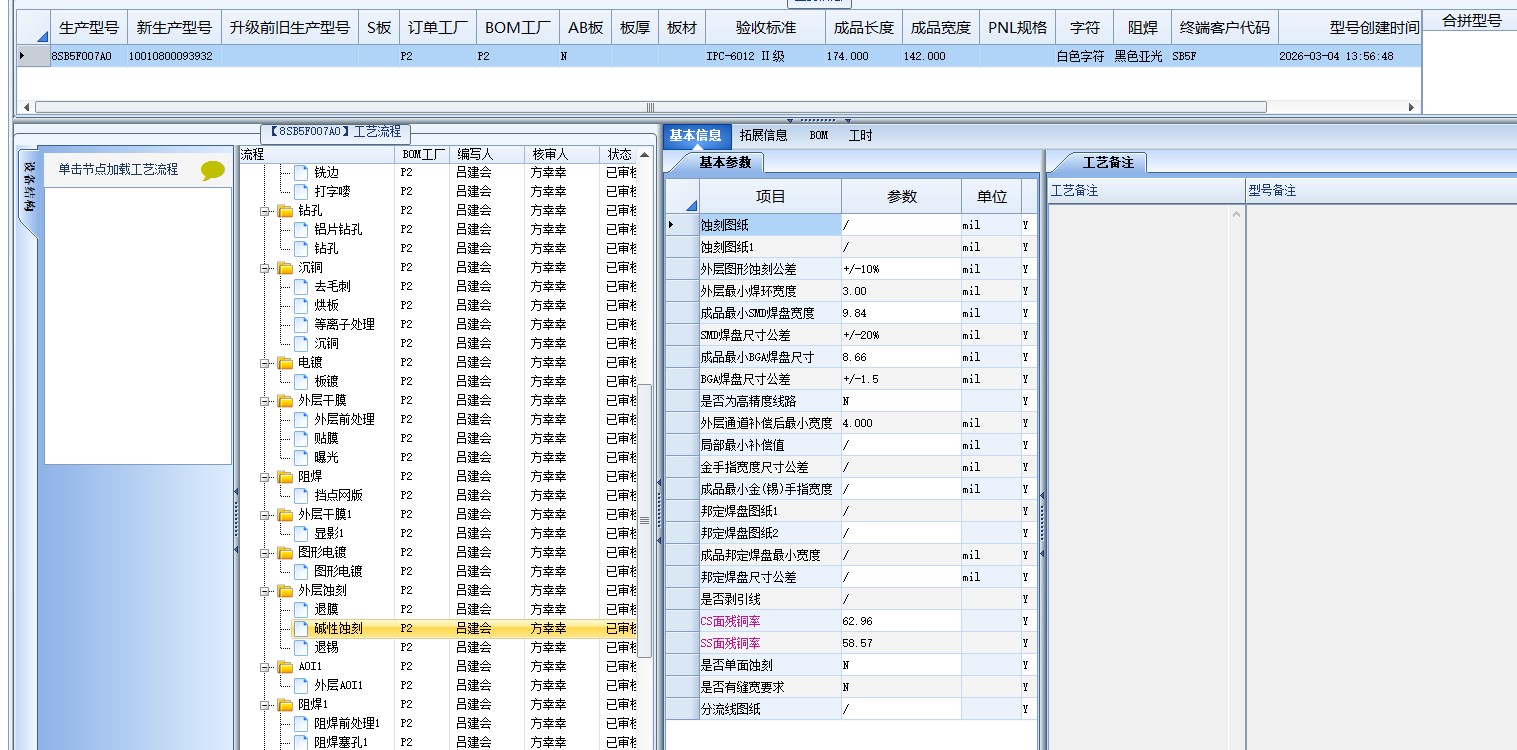Click the 图形电镀 folder icon

pyautogui.click(x=285, y=553)
